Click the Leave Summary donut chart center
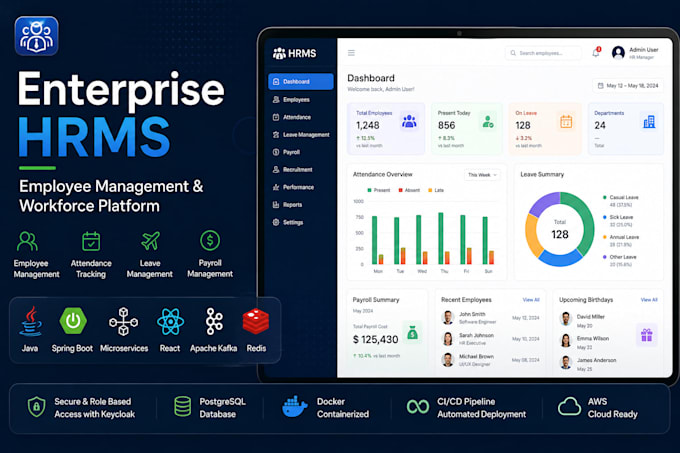 (x=559, y=229)
